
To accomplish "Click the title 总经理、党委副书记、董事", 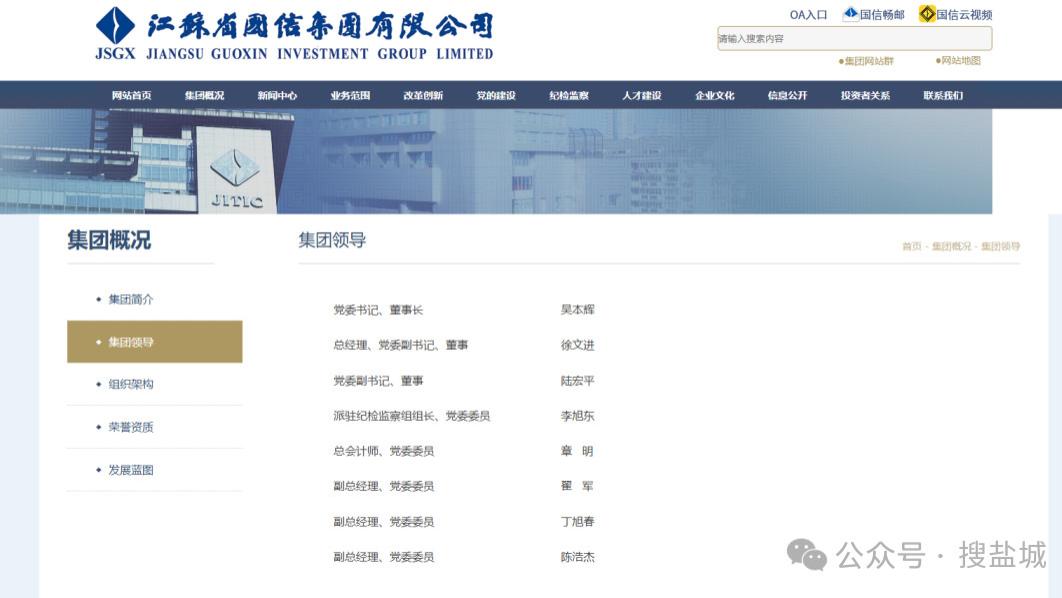I will pos(400,345).
